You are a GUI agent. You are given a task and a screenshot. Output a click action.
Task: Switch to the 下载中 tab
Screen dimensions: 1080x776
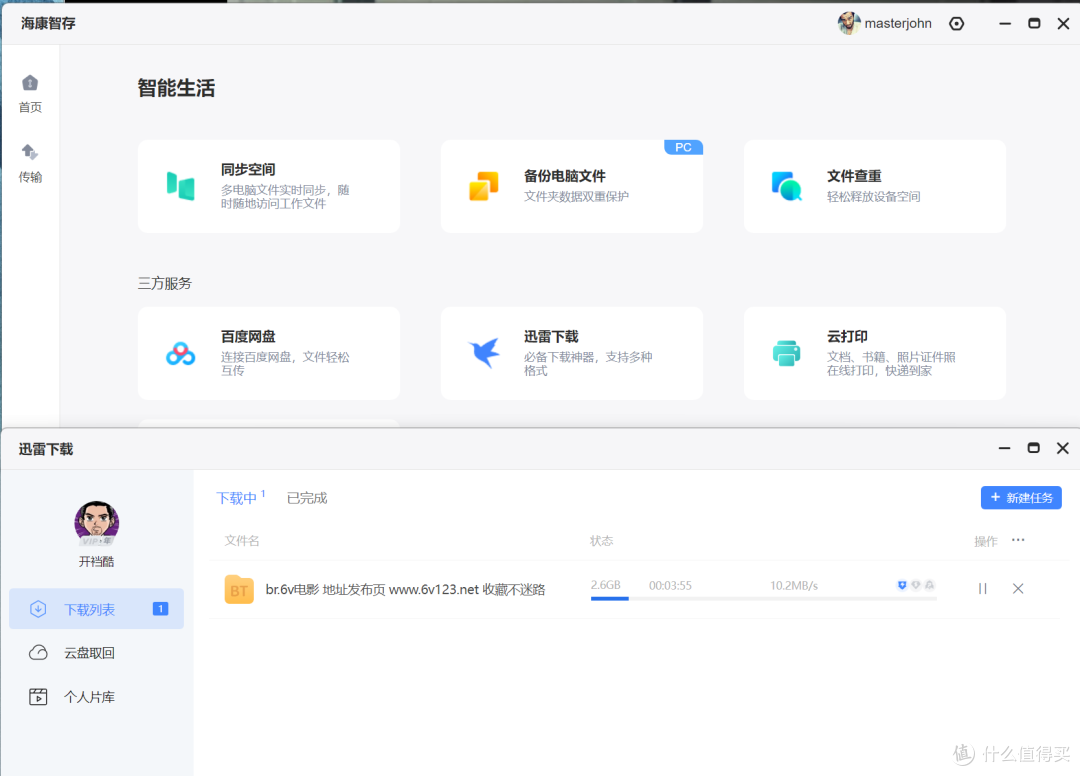(236, 499)
